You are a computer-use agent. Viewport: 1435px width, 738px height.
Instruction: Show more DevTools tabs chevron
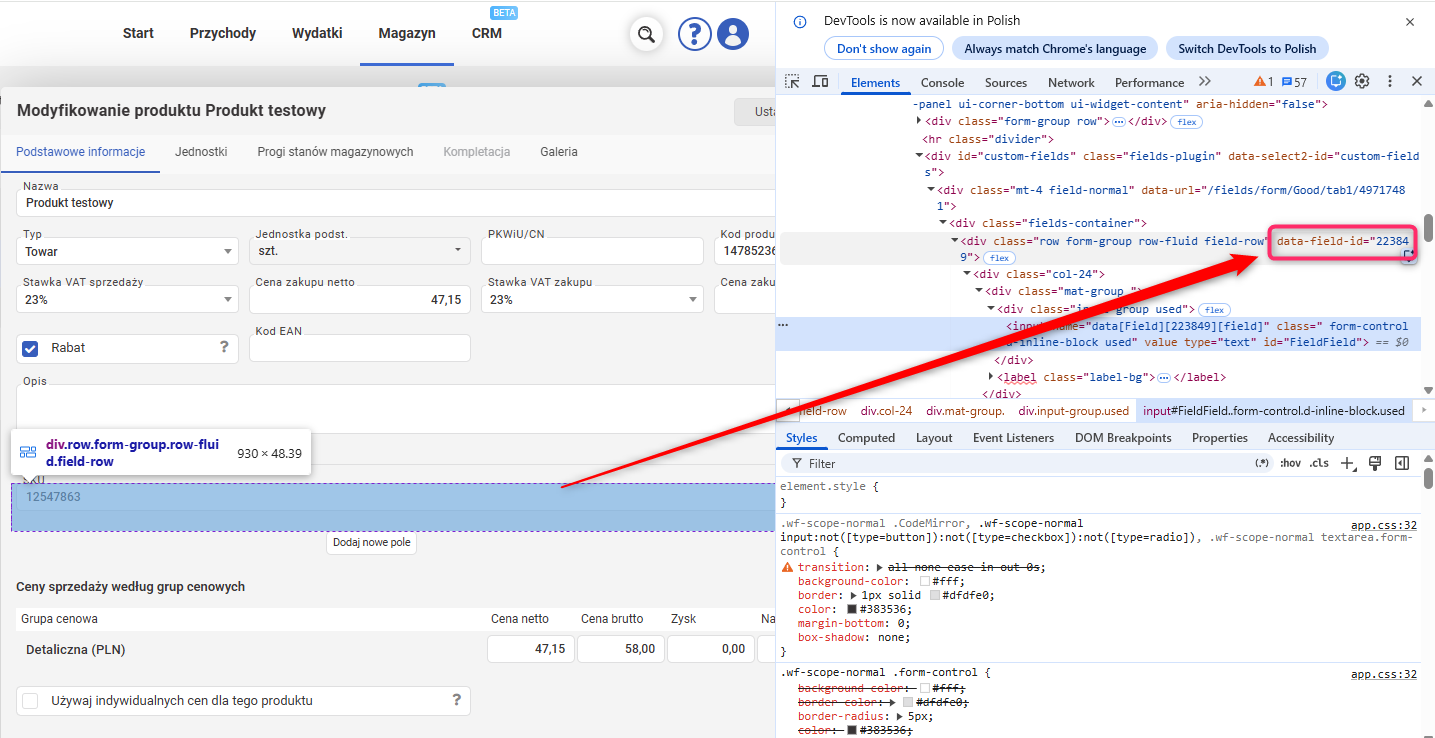coord(1204,82)
